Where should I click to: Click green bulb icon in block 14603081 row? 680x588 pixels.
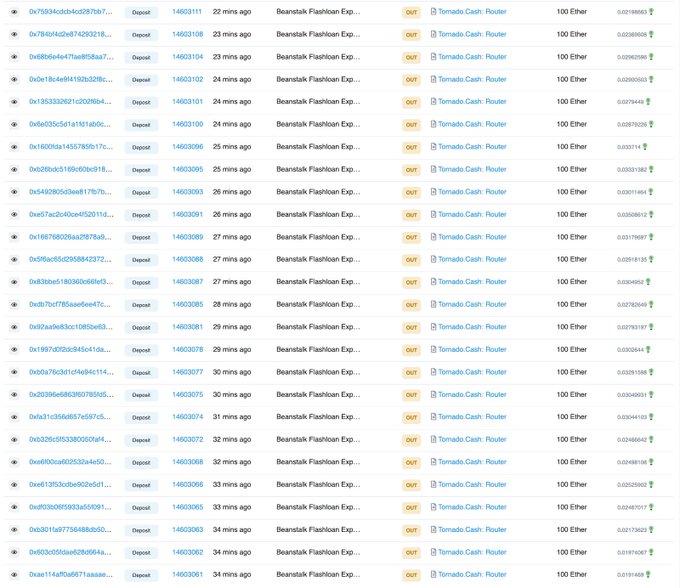coord(651,327)
